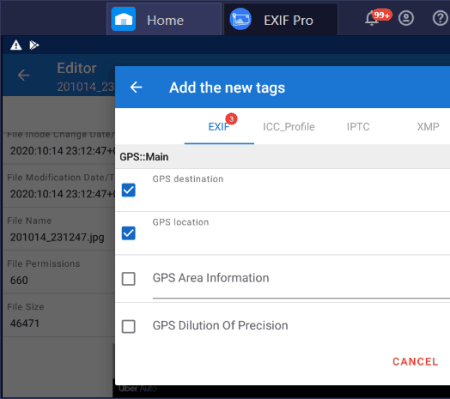
Task: Click the Editor title text
Action: pyautogui.click(x=77, y=68)
